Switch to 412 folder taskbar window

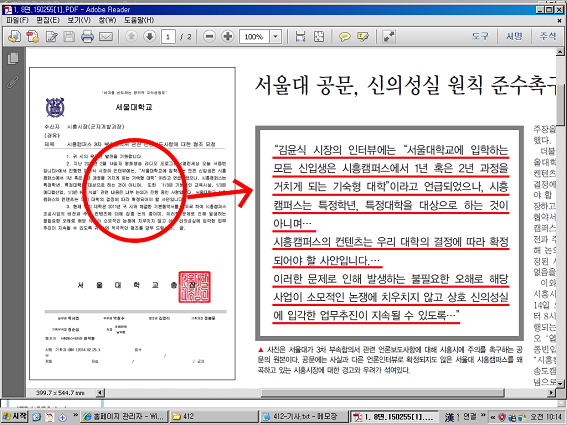click(214, 417)
